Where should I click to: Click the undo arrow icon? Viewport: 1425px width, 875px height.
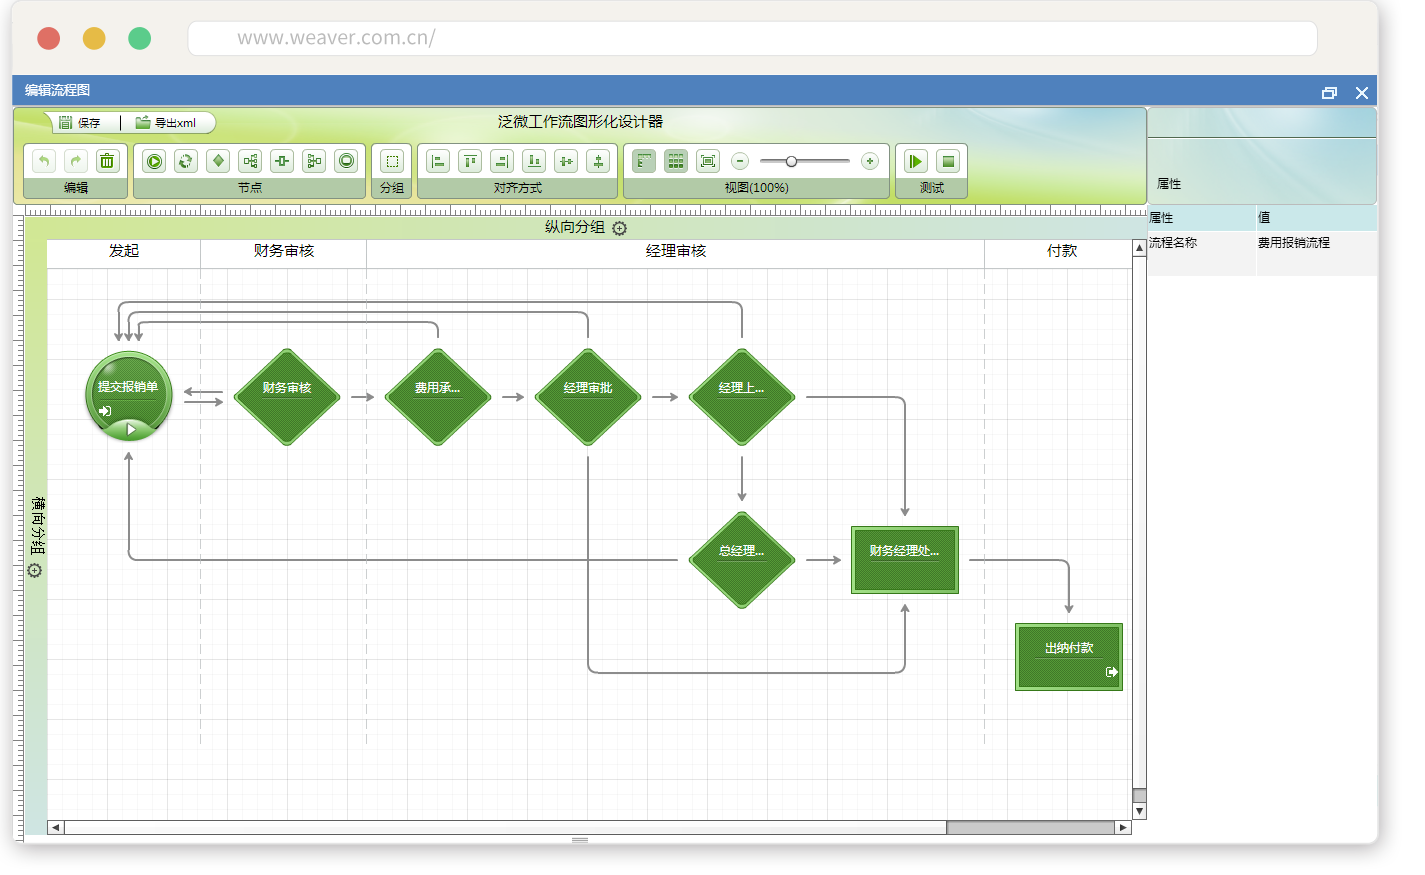(x=43, y=161)
